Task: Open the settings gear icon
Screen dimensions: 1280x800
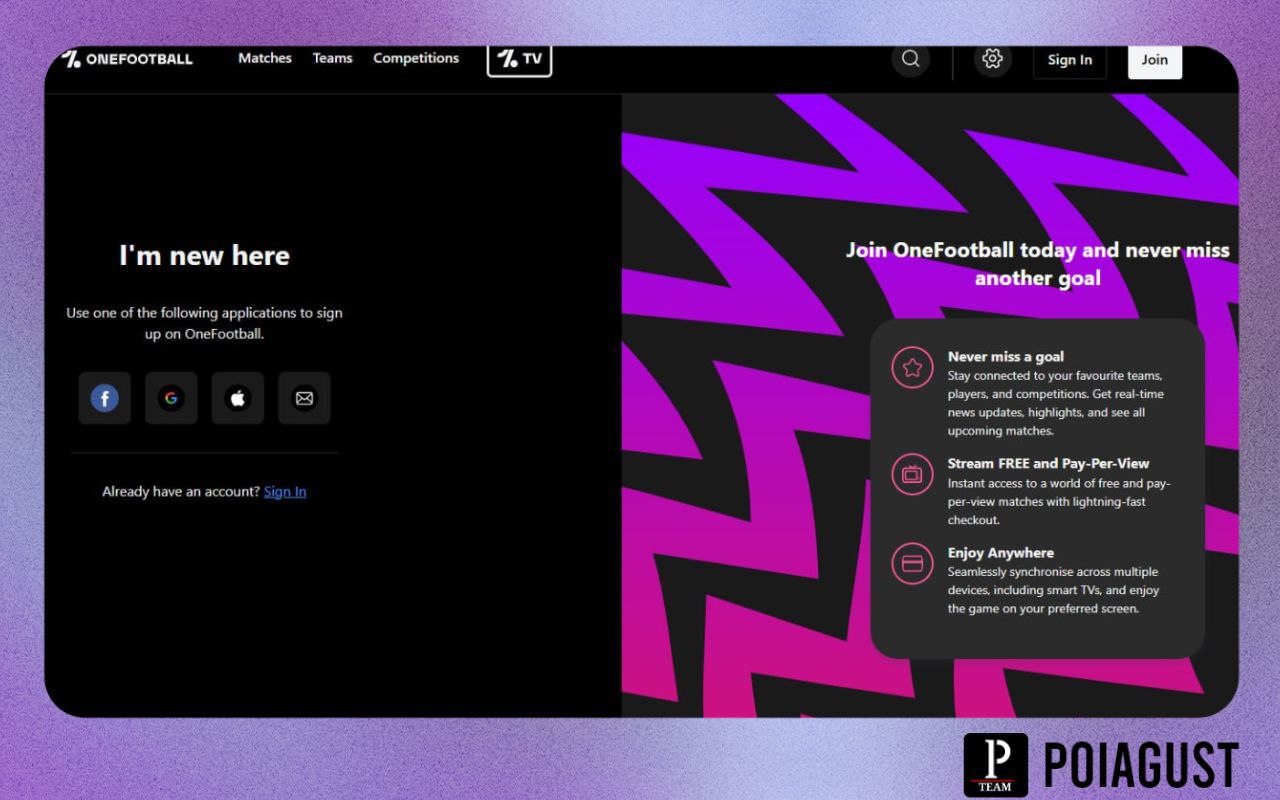Action: (x=992, y=59)
